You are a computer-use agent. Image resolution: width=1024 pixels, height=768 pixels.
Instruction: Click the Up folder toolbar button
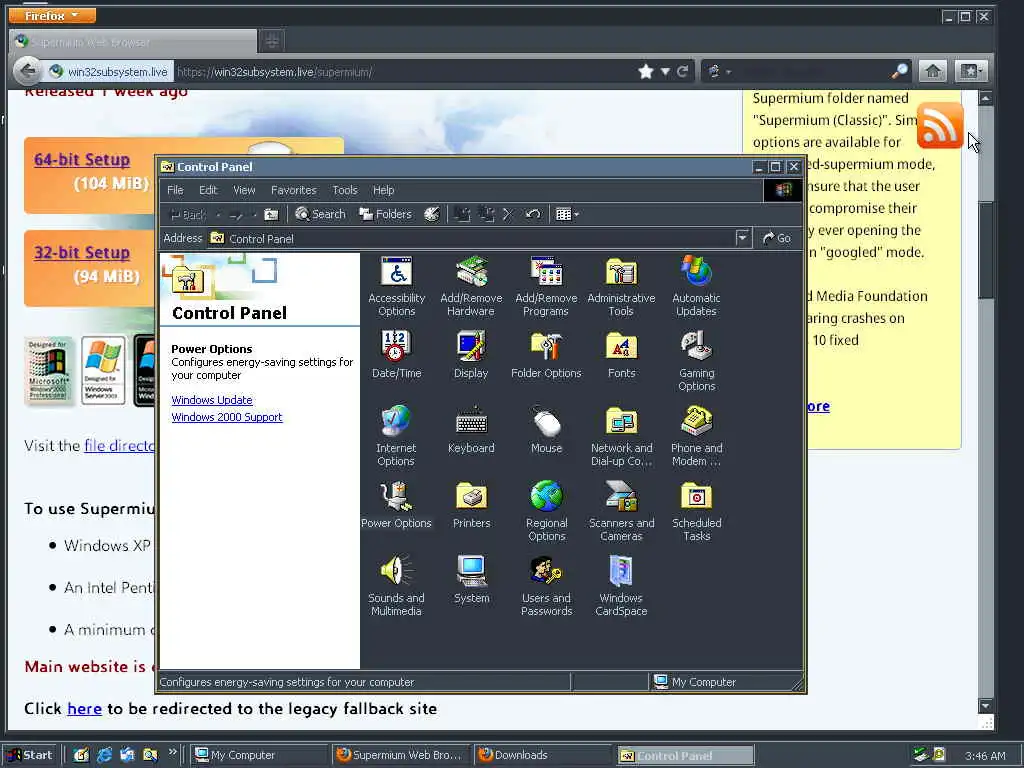tap(271, 214)
